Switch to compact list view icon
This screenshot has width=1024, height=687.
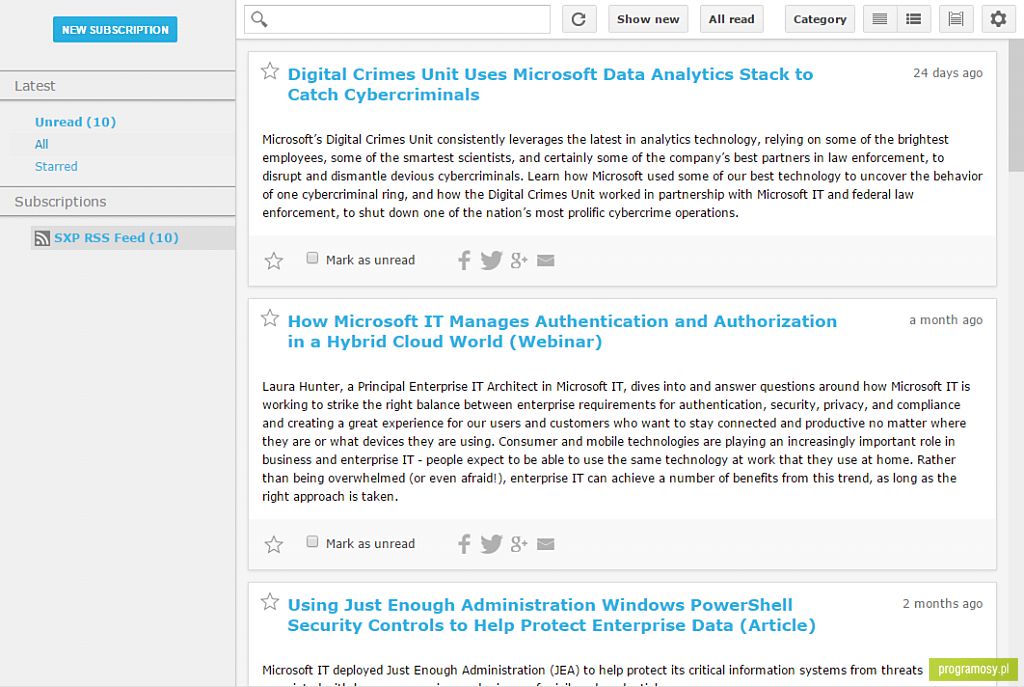[x=880, y=19]
